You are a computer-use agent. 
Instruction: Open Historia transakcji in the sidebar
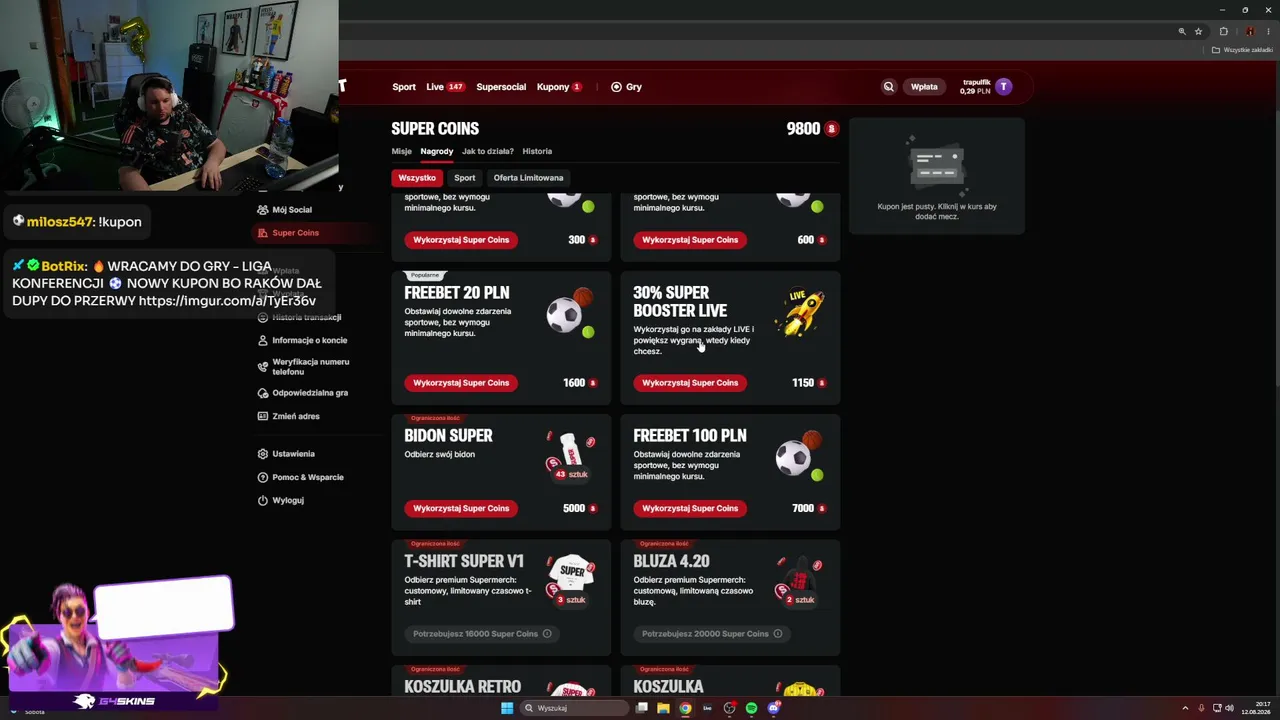[x=307, y=318]
